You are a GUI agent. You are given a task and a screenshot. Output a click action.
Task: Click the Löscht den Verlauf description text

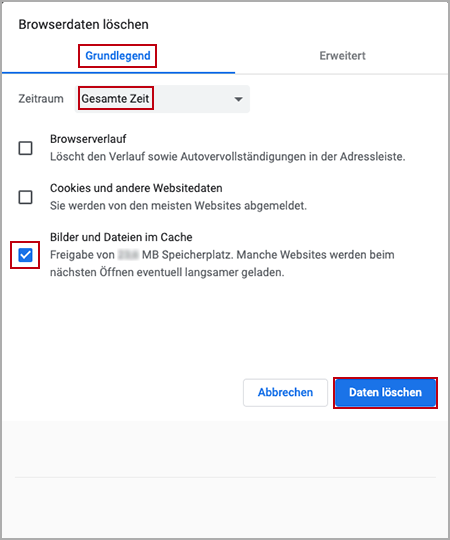click(228, 157)
